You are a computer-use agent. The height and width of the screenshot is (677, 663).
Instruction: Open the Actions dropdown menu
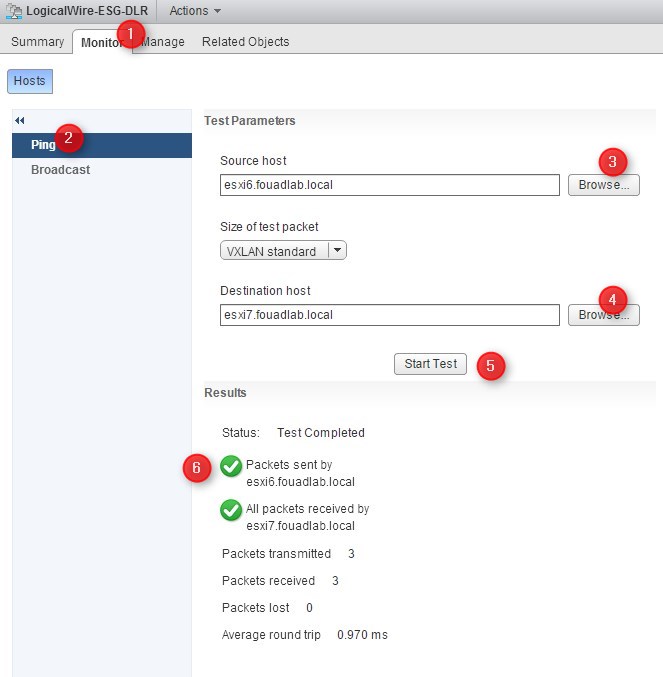(195, 11)
